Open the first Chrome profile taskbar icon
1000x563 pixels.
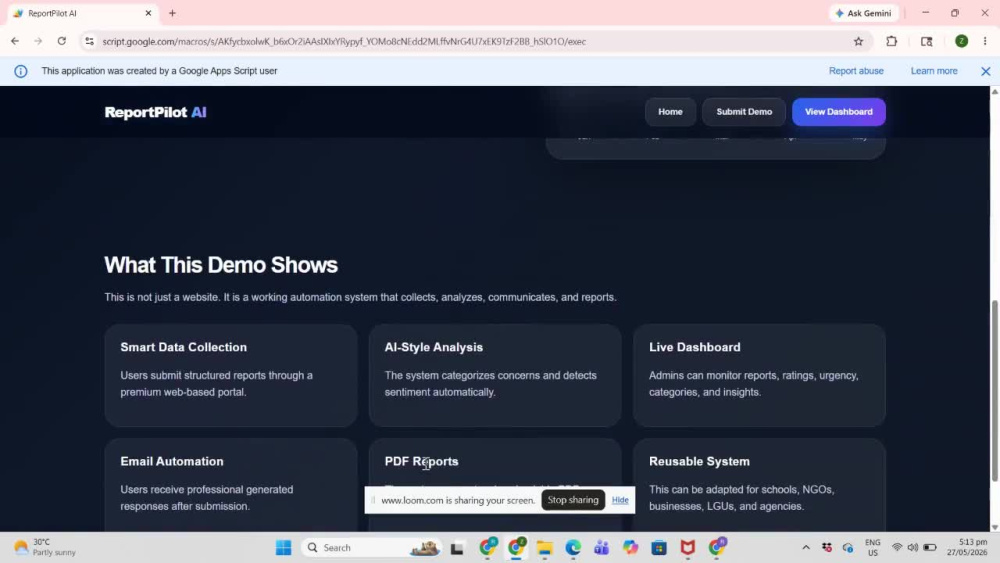click(488, 547)
